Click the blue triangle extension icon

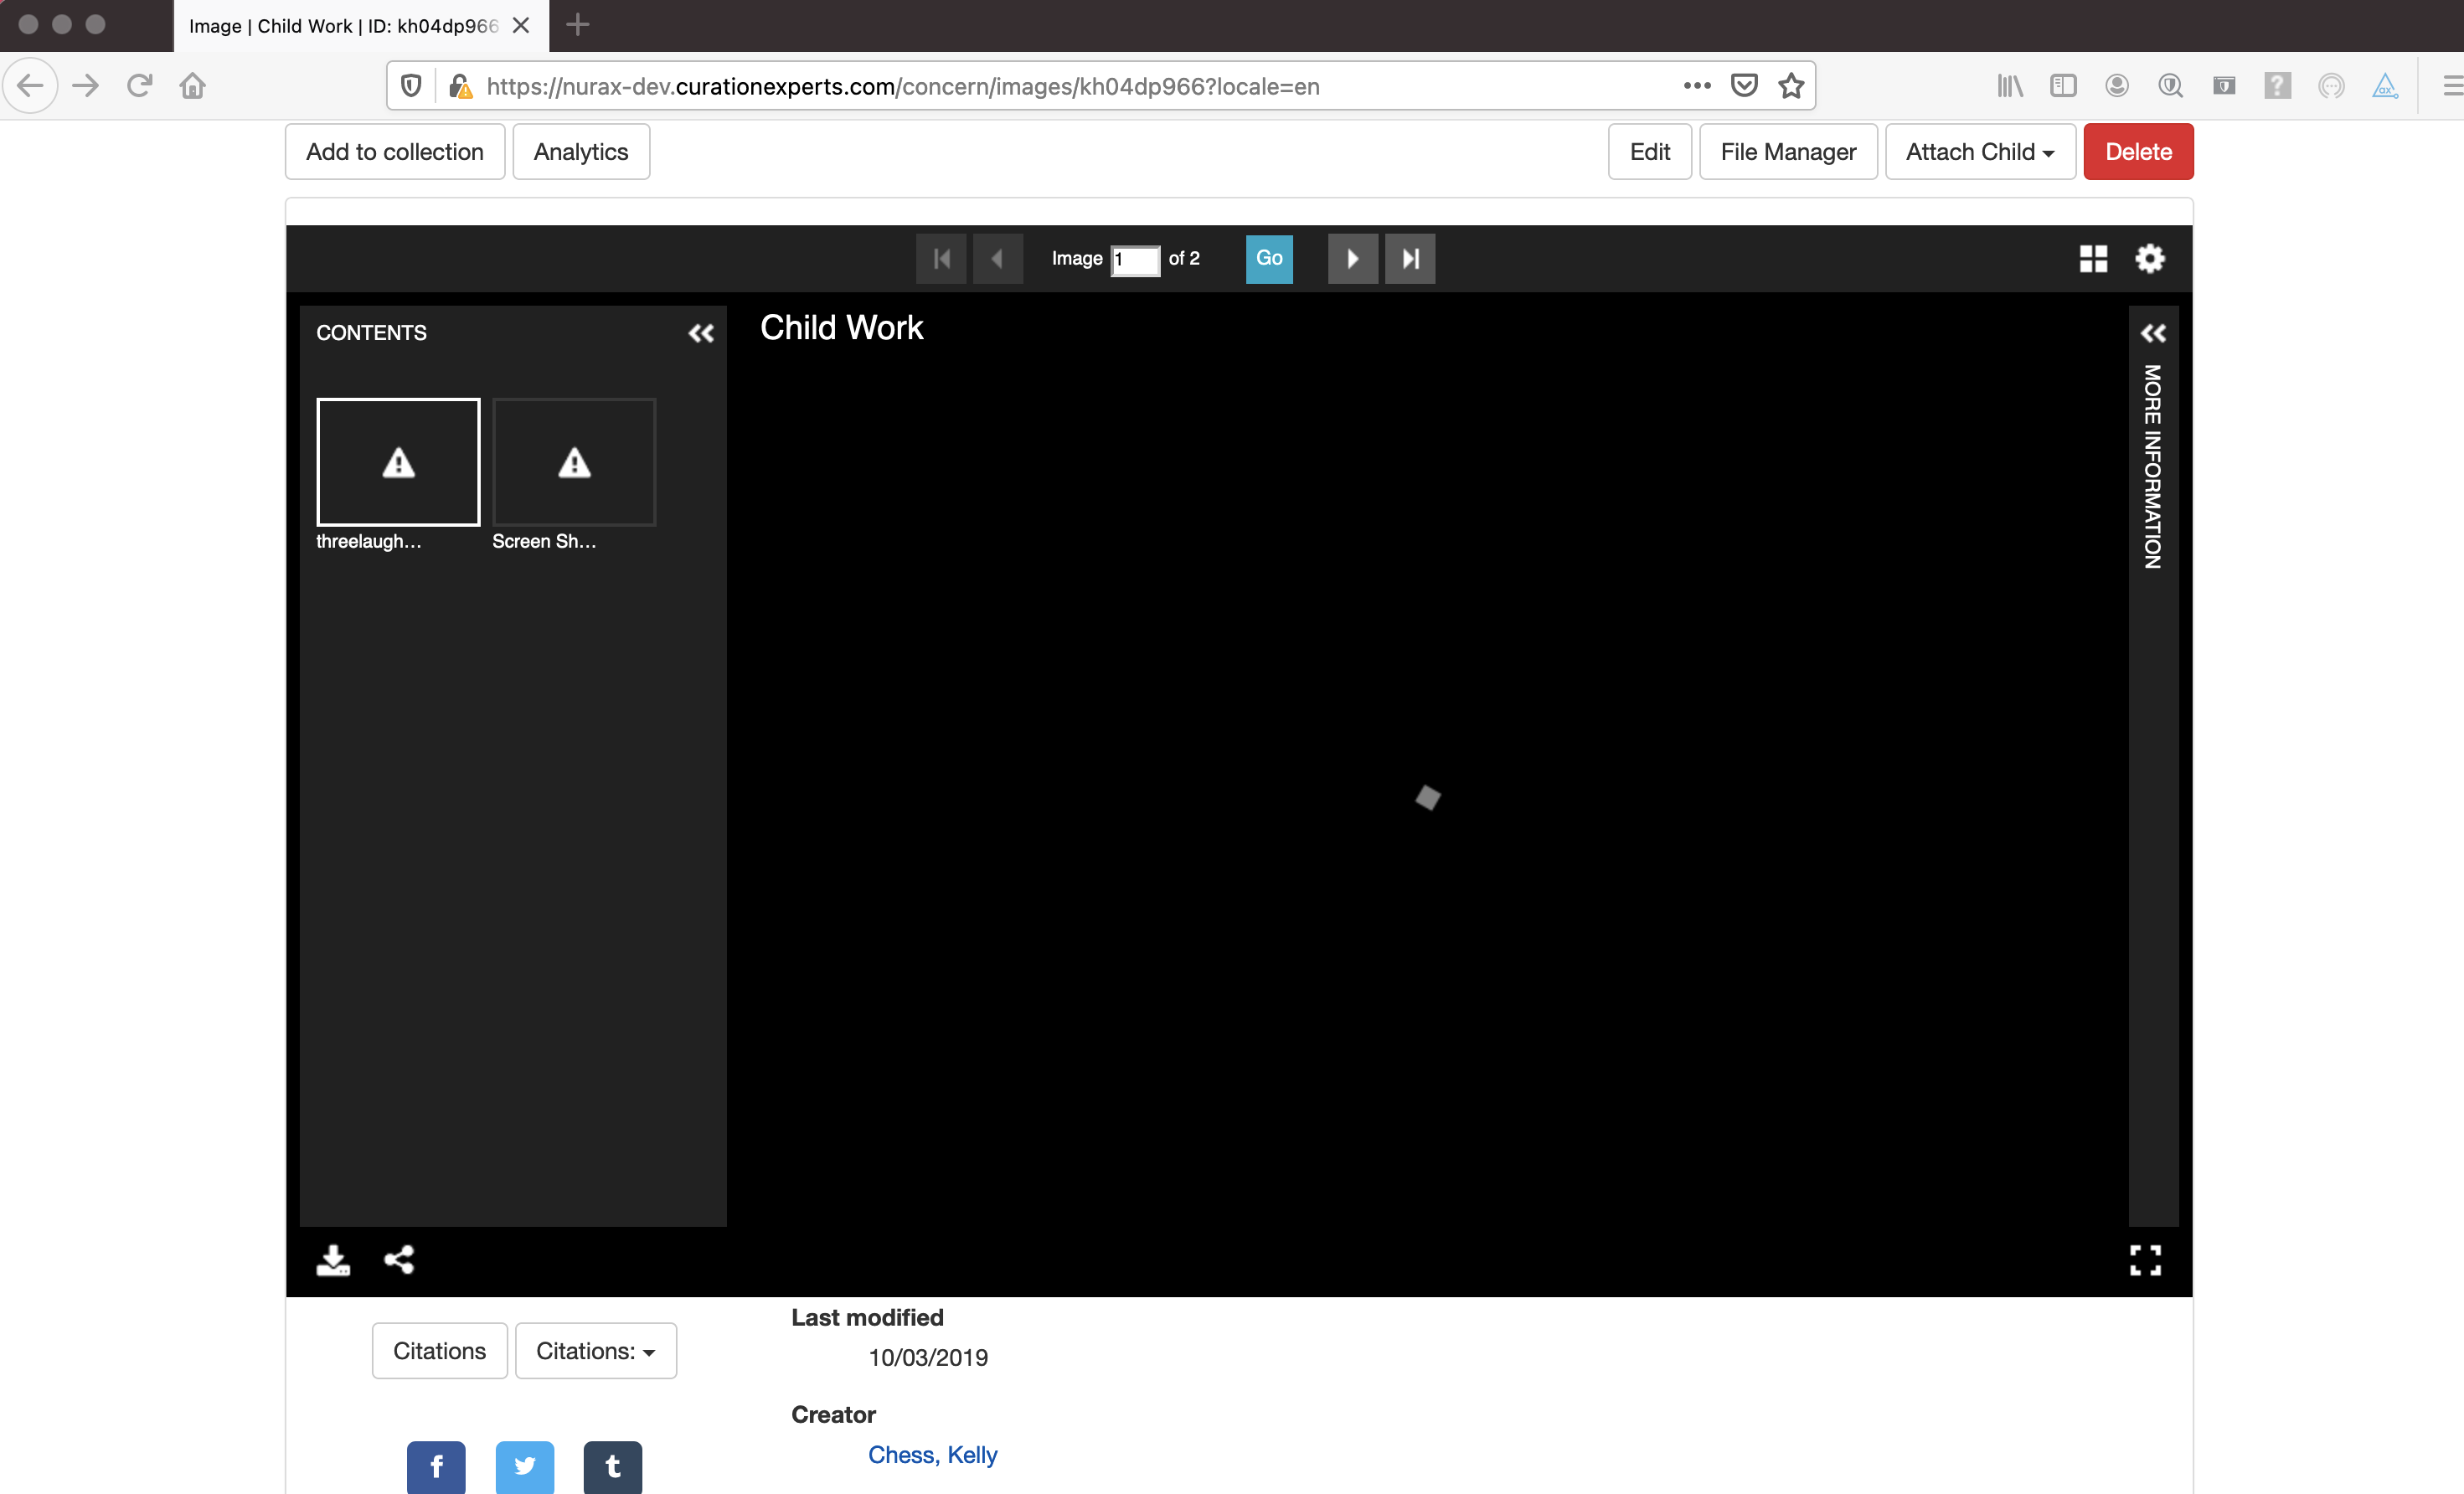(x=2385, y=86)
